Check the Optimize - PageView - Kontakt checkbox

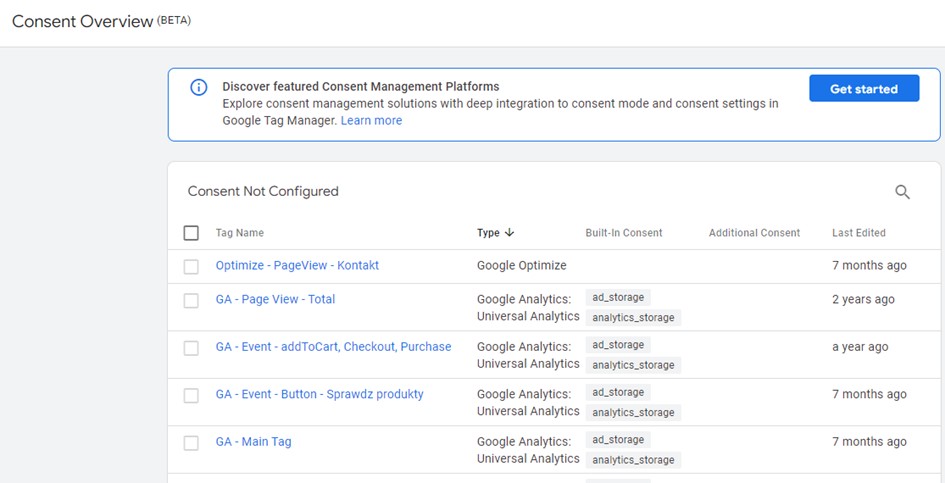(191, 267)
